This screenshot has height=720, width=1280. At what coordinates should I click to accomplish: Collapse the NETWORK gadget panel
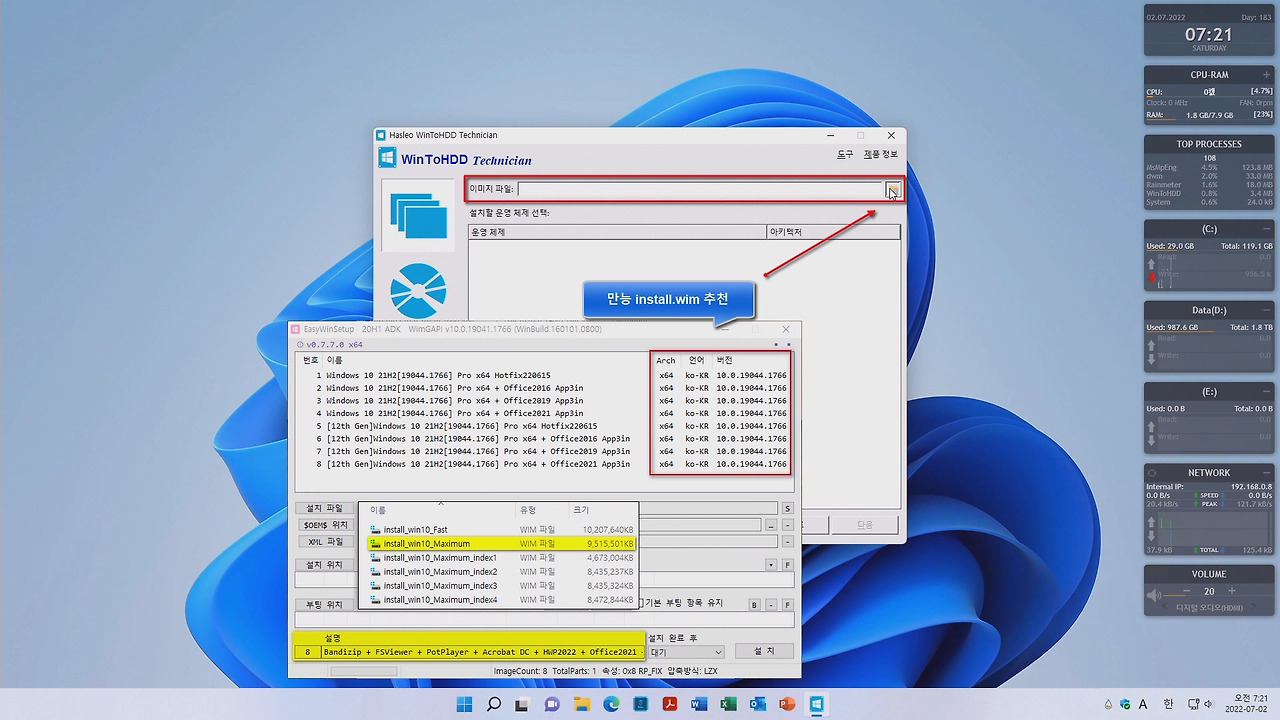[x=1267, y=473]
